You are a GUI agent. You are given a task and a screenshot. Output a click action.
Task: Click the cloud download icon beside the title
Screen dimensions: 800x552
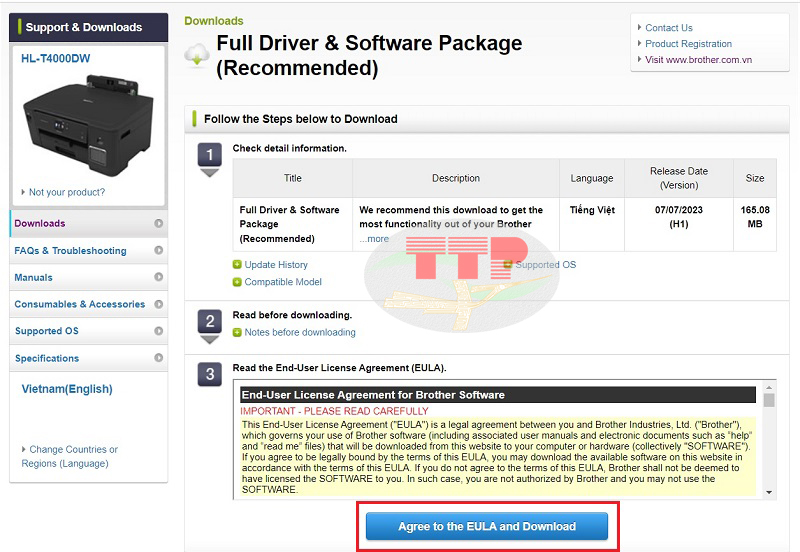197,55
